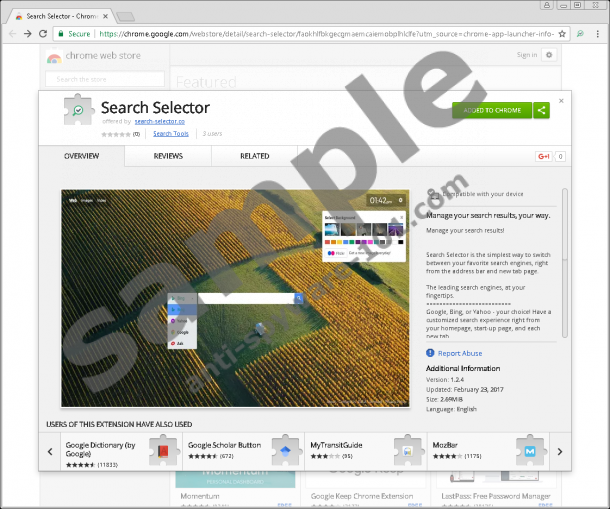Click the Google+ G+1 button
This screenshot has height=509, width=610.
point(544,157)
